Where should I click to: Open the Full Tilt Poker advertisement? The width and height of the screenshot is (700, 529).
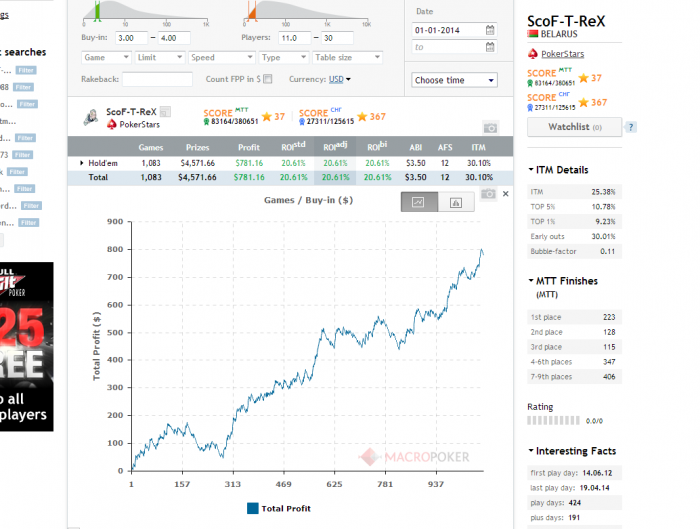coord(26,347)
